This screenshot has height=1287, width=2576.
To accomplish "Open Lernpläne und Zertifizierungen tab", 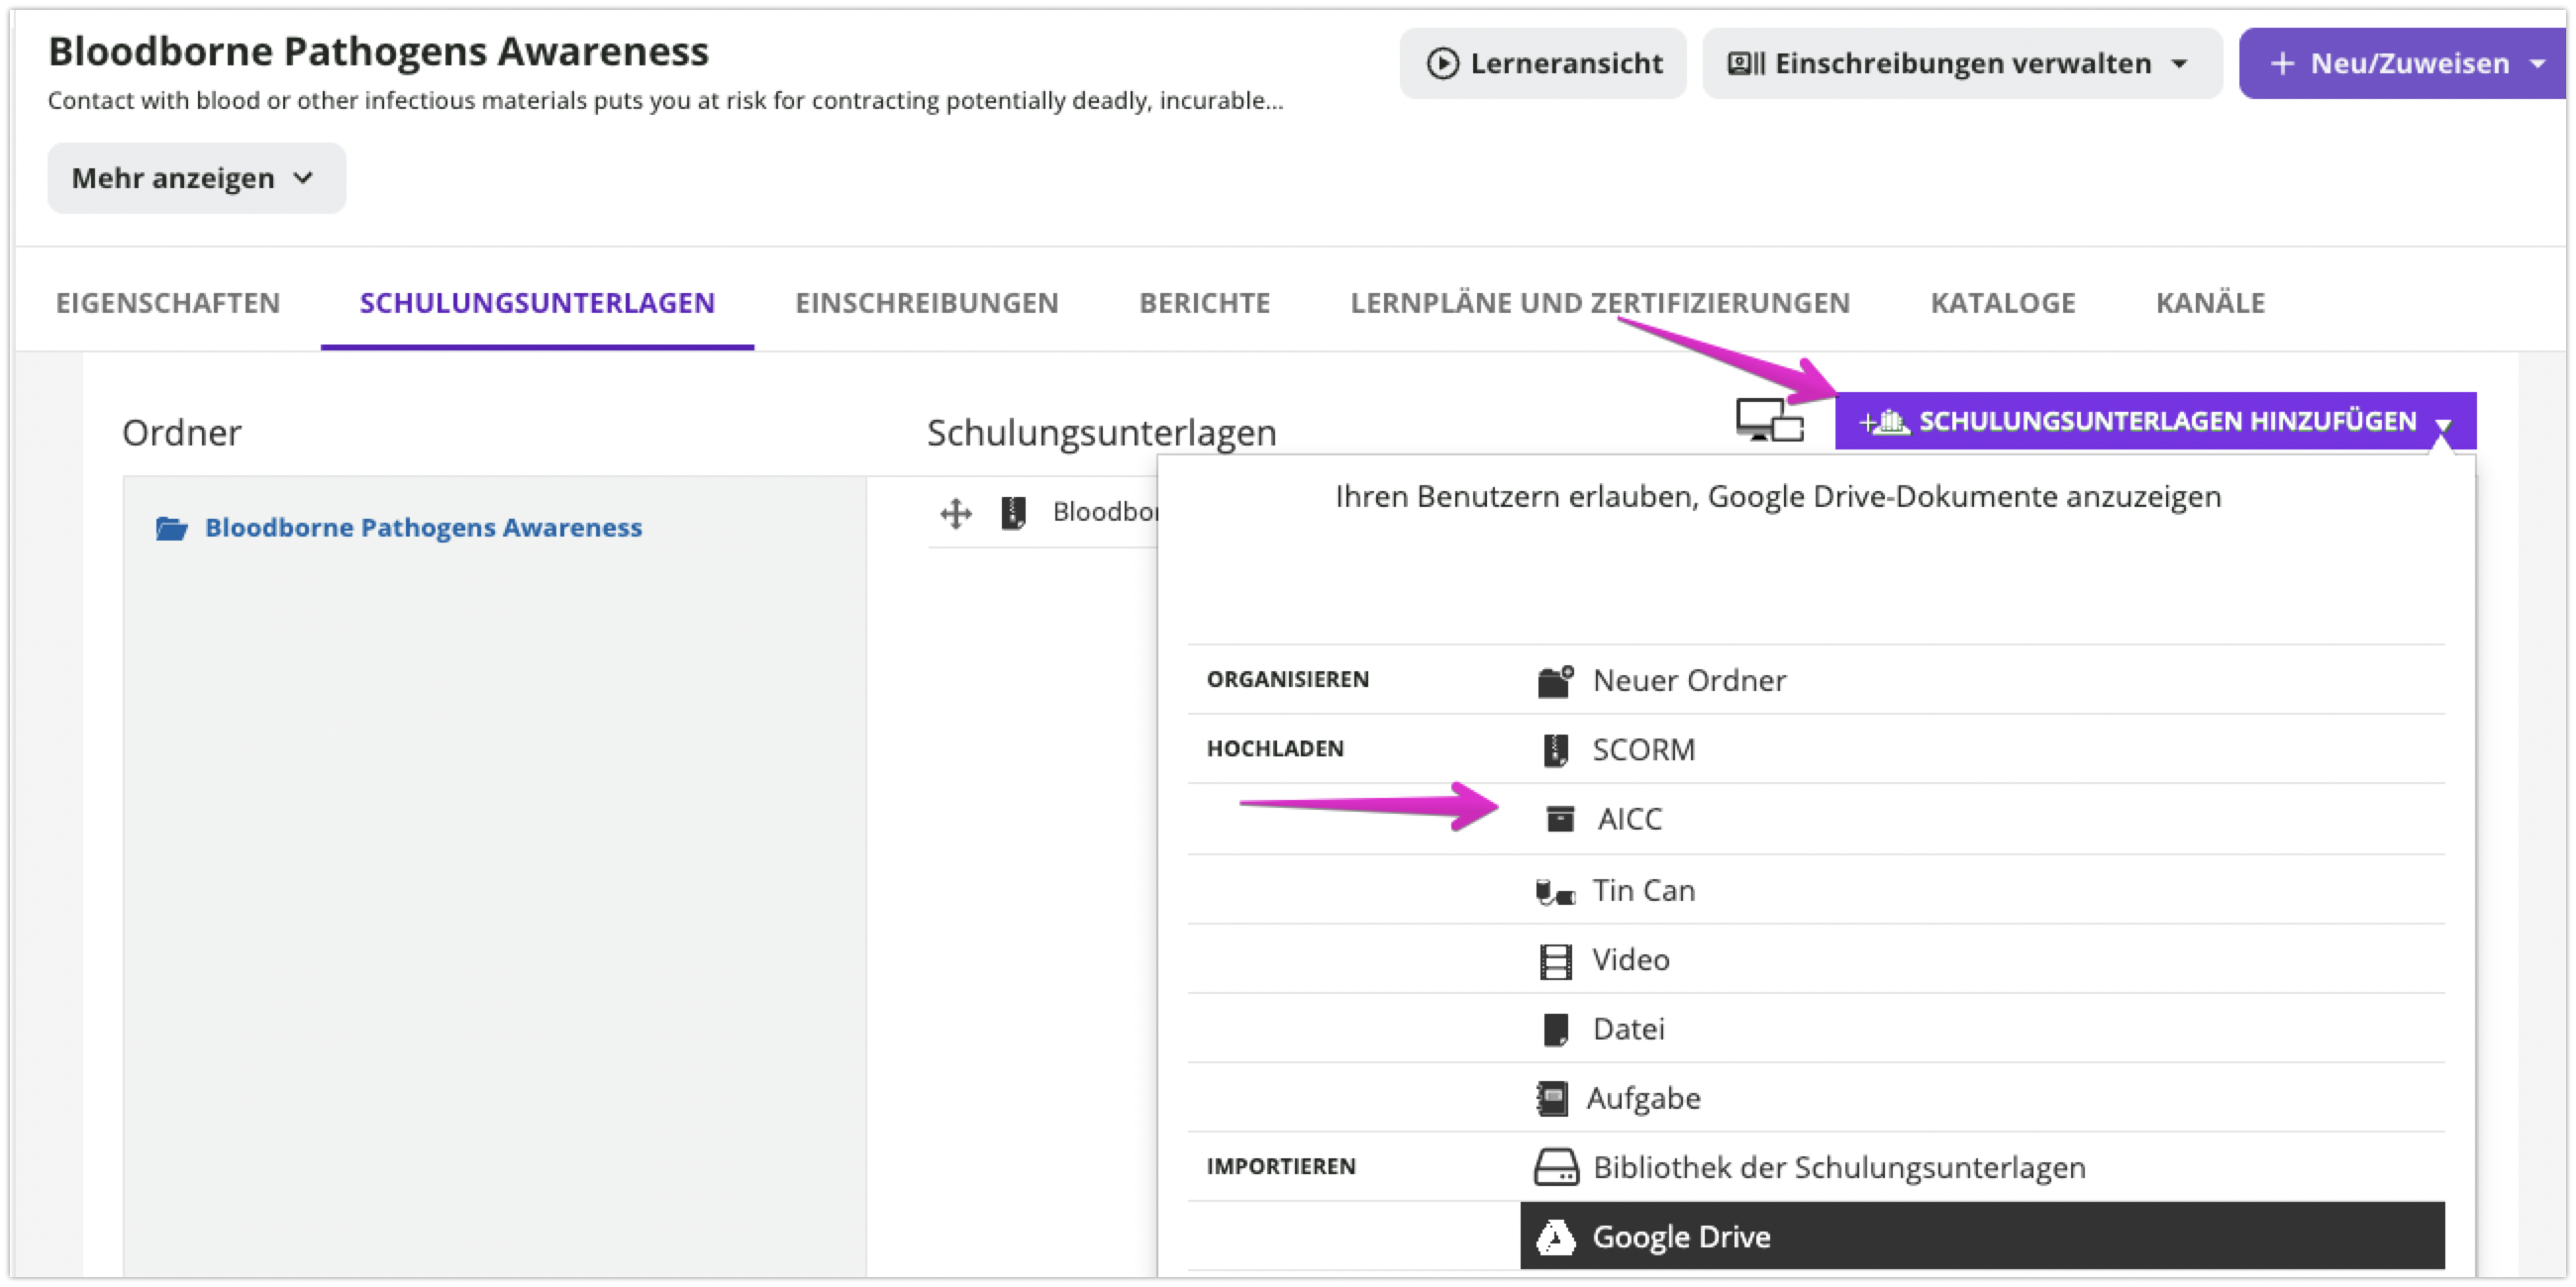I will [1600, 303].
